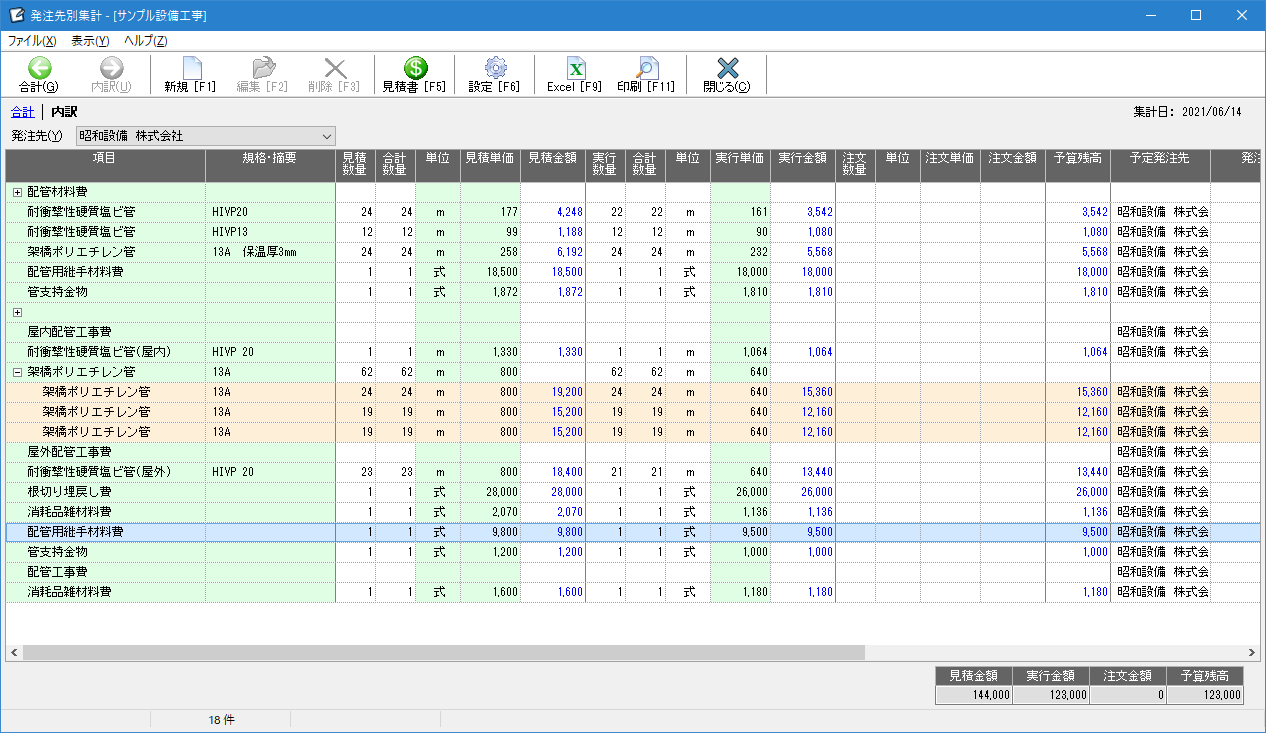
Task: Select the 内訳 view tab
Action: coord(64,112)
